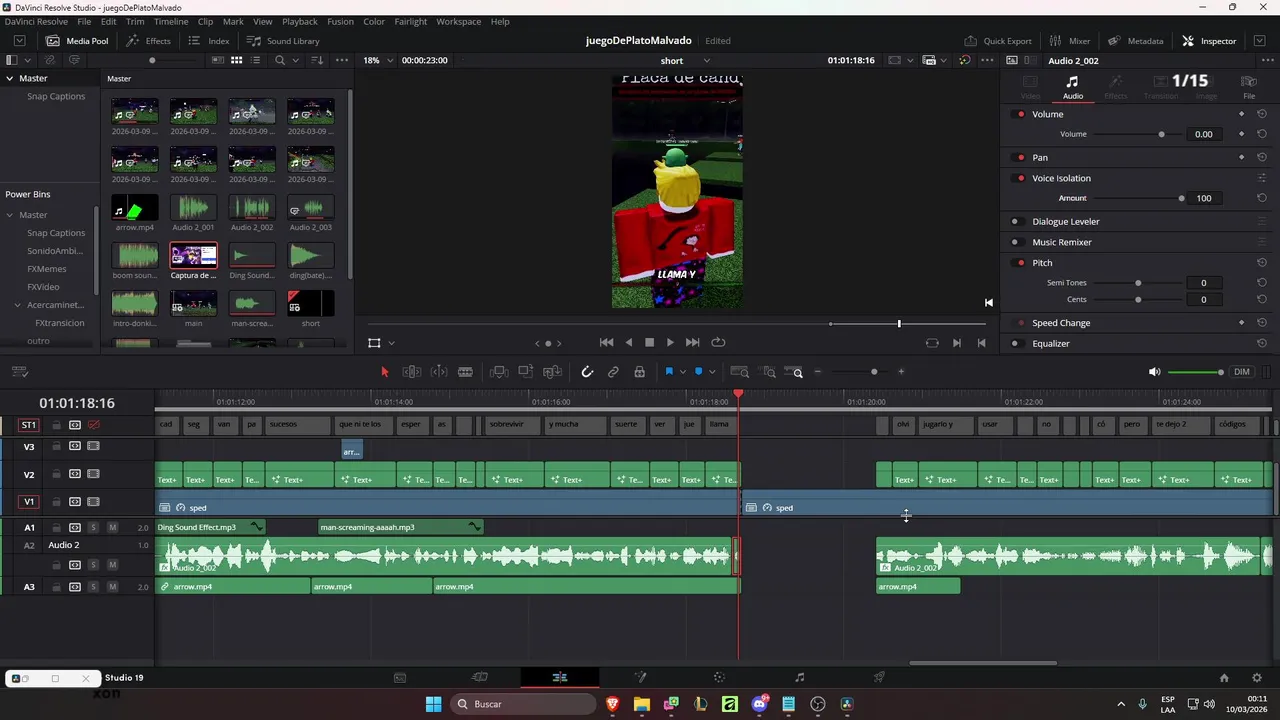
Task: Play the timeline forward
Action: (670, 342)
